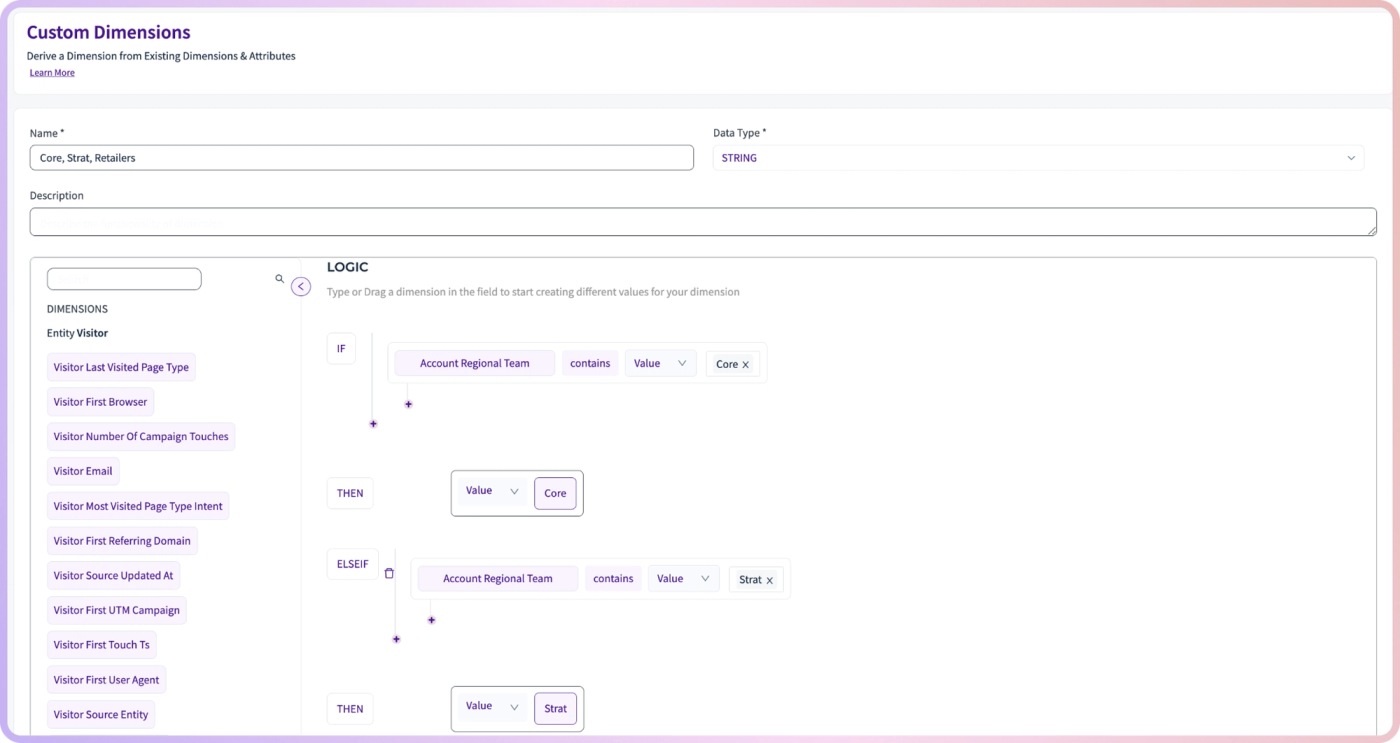Select the Visitor First Referring Domain dimension
Screen dimensions: 1400x743
click(122, 541)
